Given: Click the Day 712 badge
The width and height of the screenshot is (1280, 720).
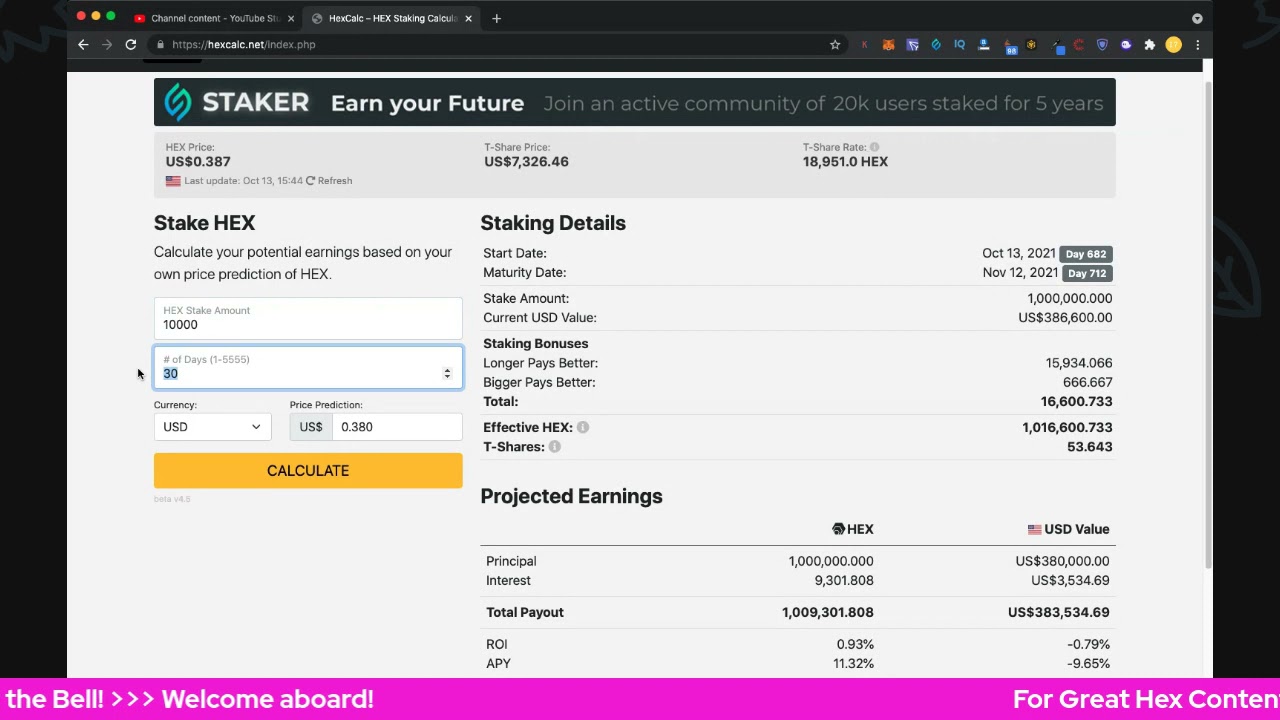Looking at the screenshot, I should [x=1085, y=273].
